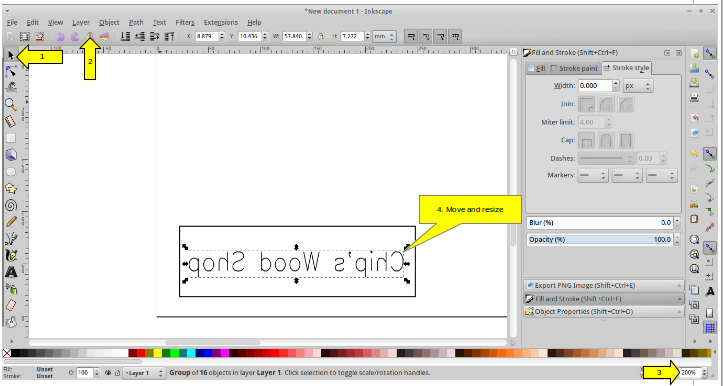Image resolution: width=723 pixels, height=386 pixels.
Task: Expand Export PNG Image panel
Action: pyautogui.click(x=604, y=285)
